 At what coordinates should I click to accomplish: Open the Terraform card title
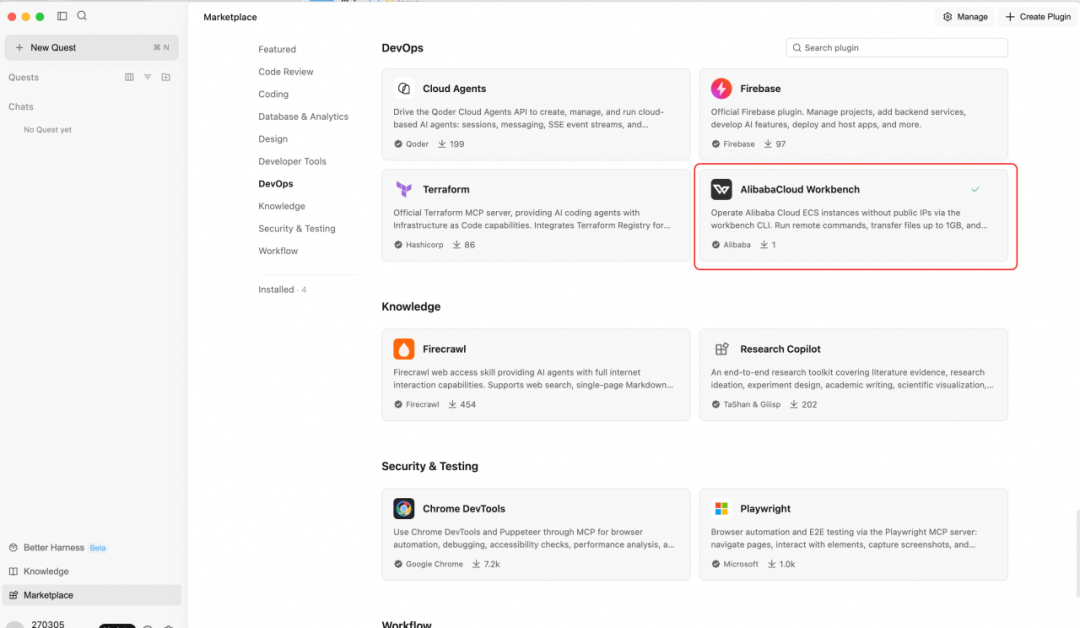tap(446, 189)
